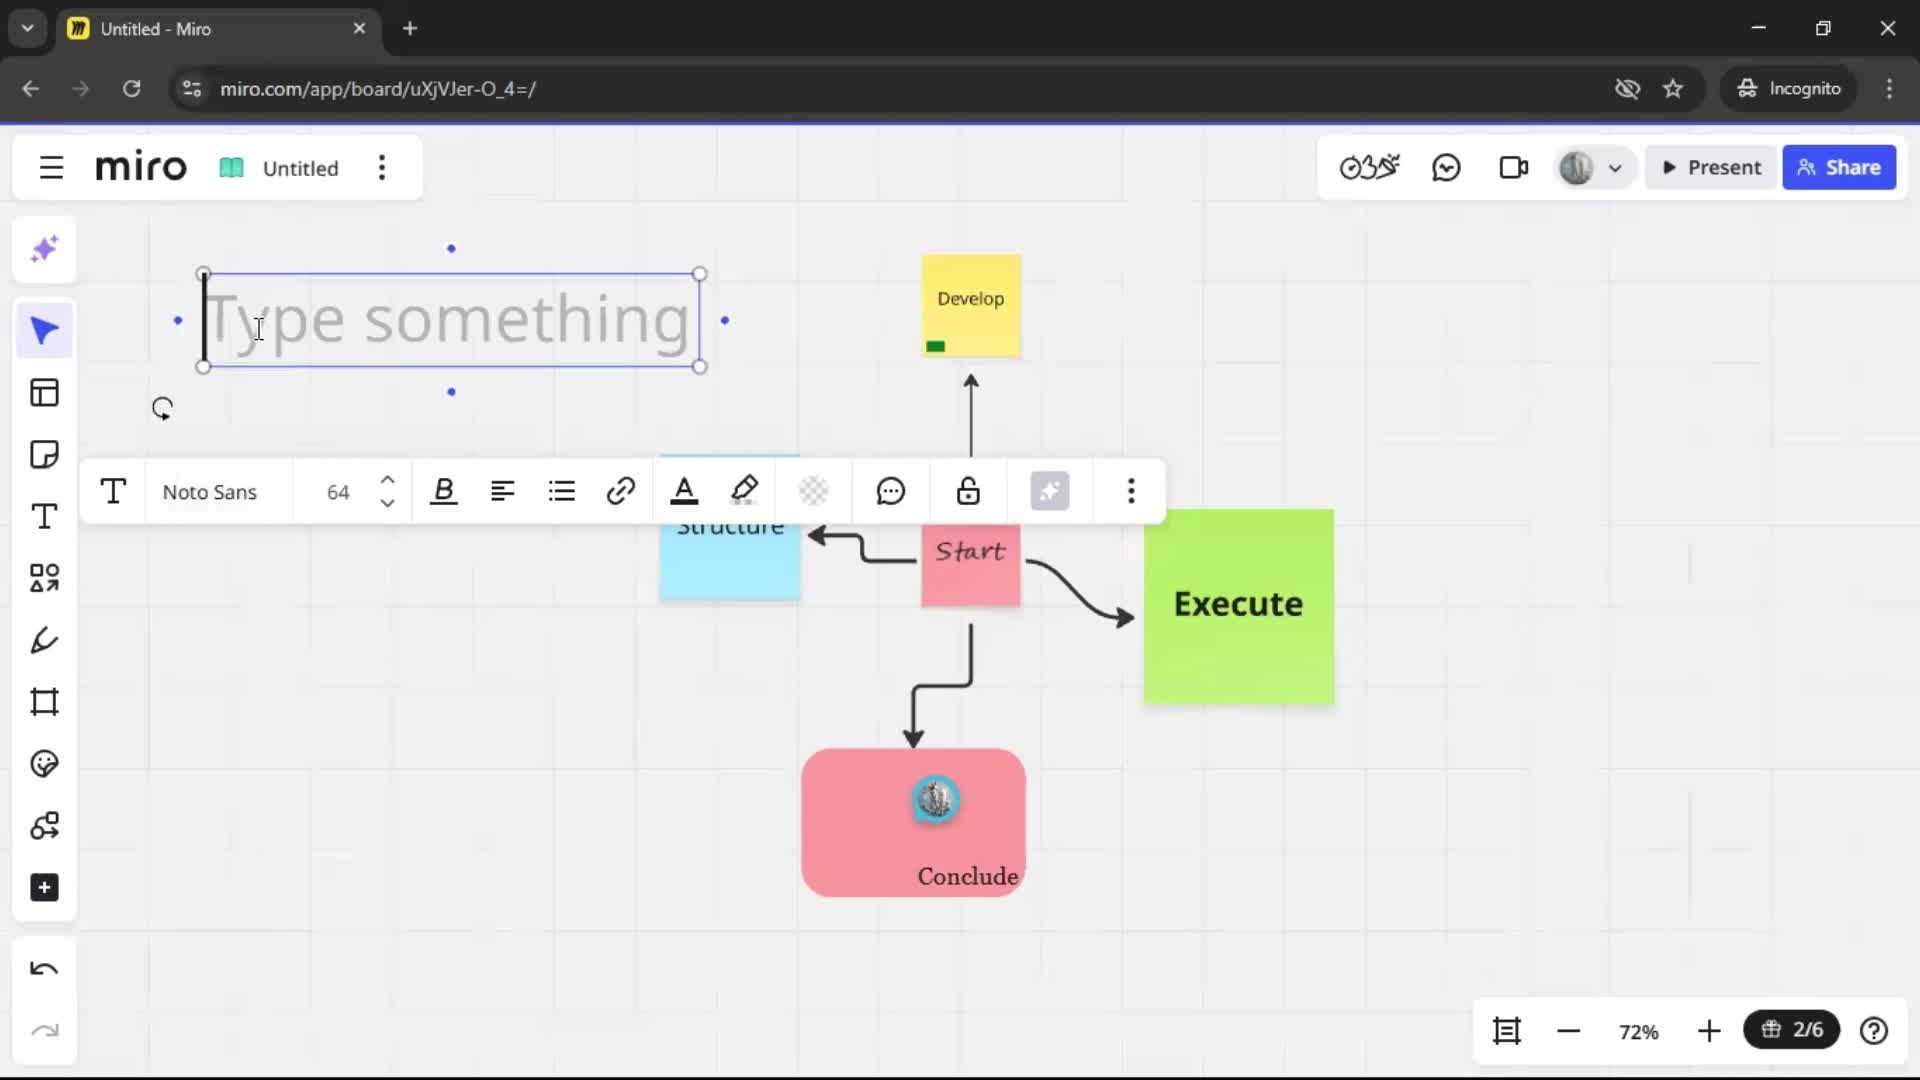Open board options three-dot menu

[x=382, y=168]
